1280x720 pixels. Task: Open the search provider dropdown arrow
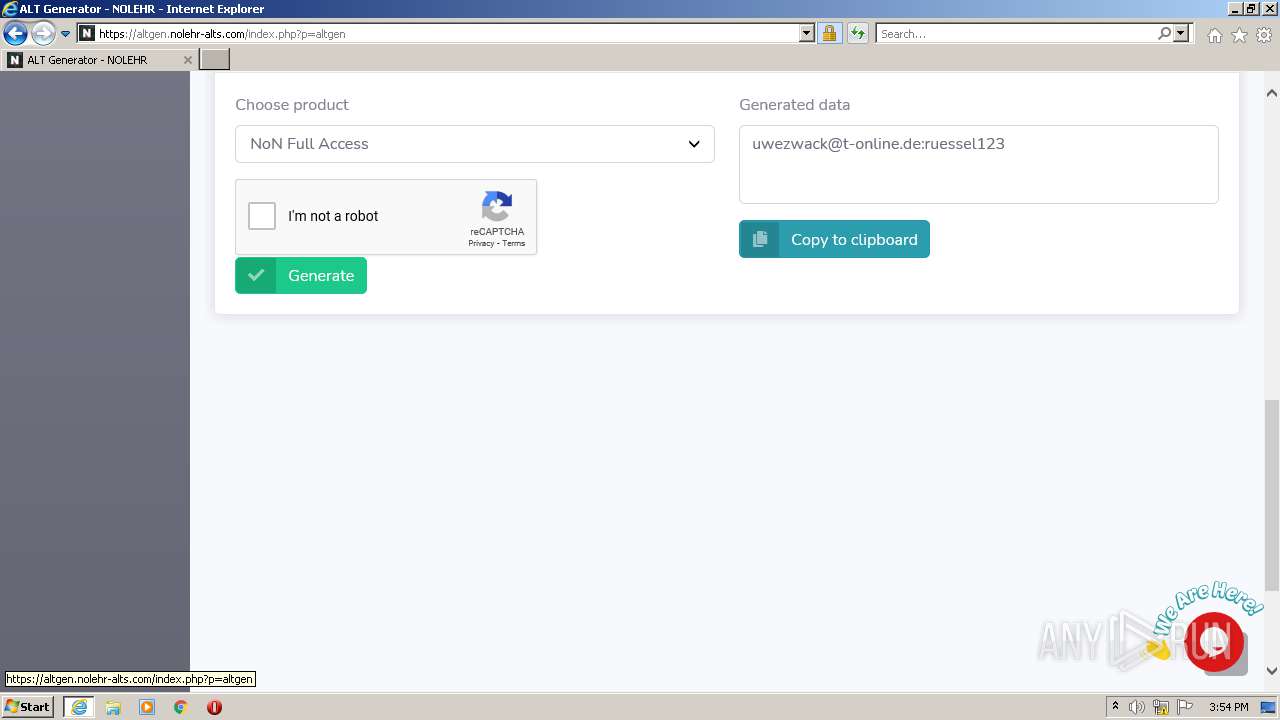pos(1181,34)
